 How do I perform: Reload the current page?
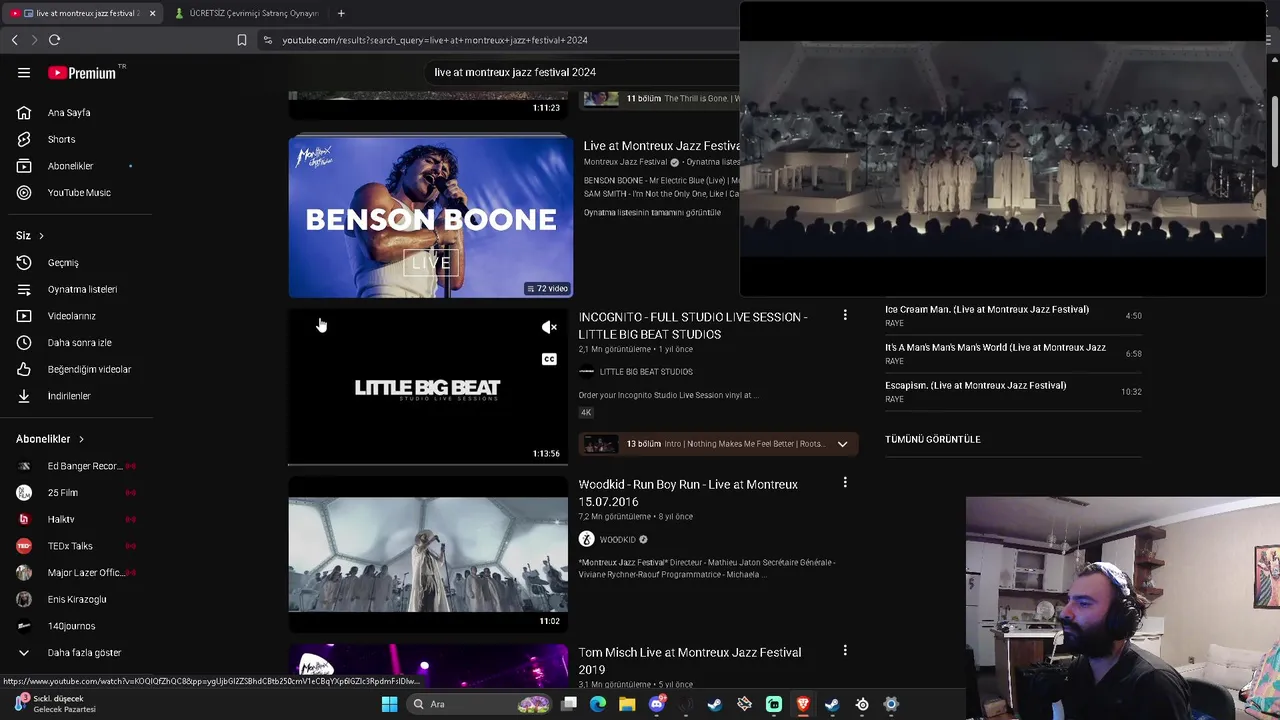pyautogui.click(x=54, y=40)
